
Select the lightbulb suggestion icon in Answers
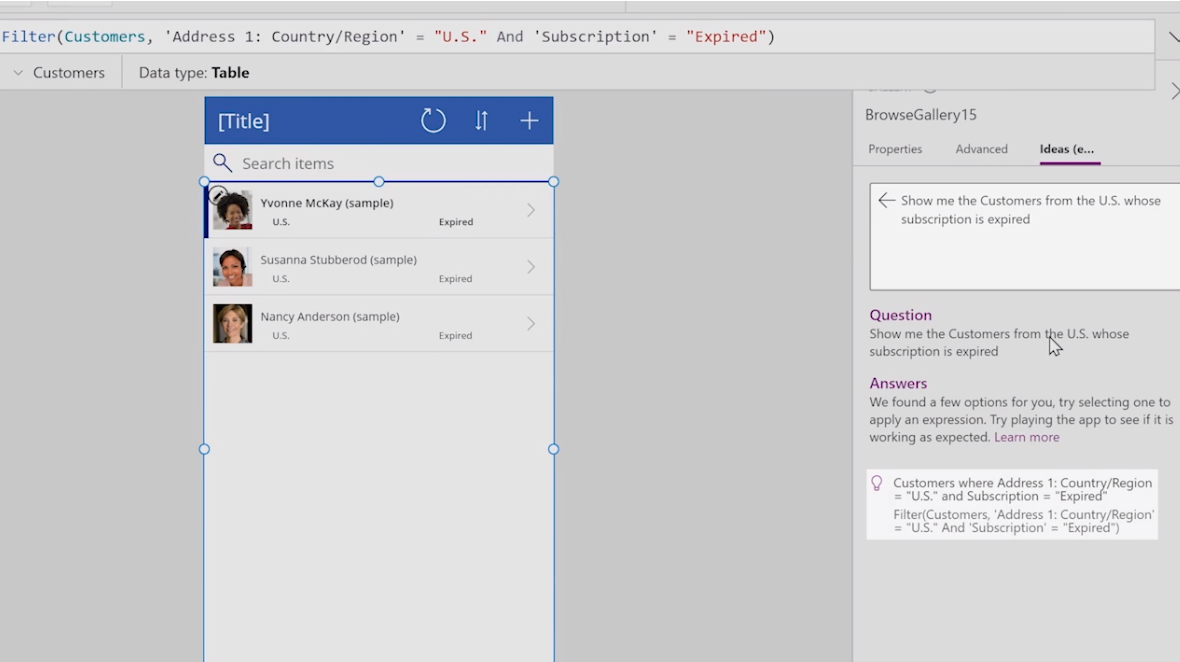click(877, 483)
